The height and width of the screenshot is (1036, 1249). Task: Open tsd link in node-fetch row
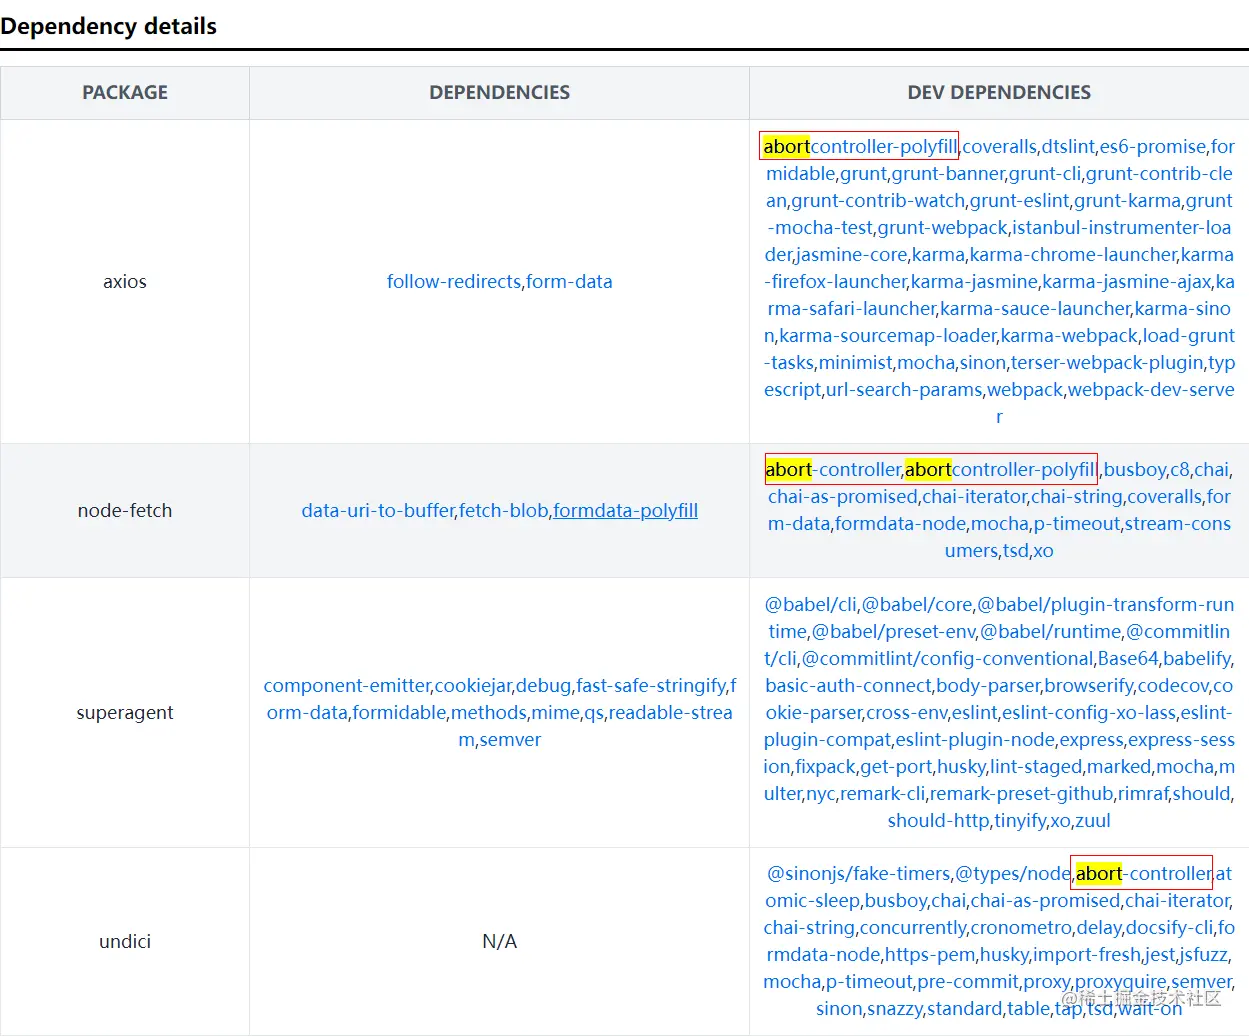click(1016, 550)
